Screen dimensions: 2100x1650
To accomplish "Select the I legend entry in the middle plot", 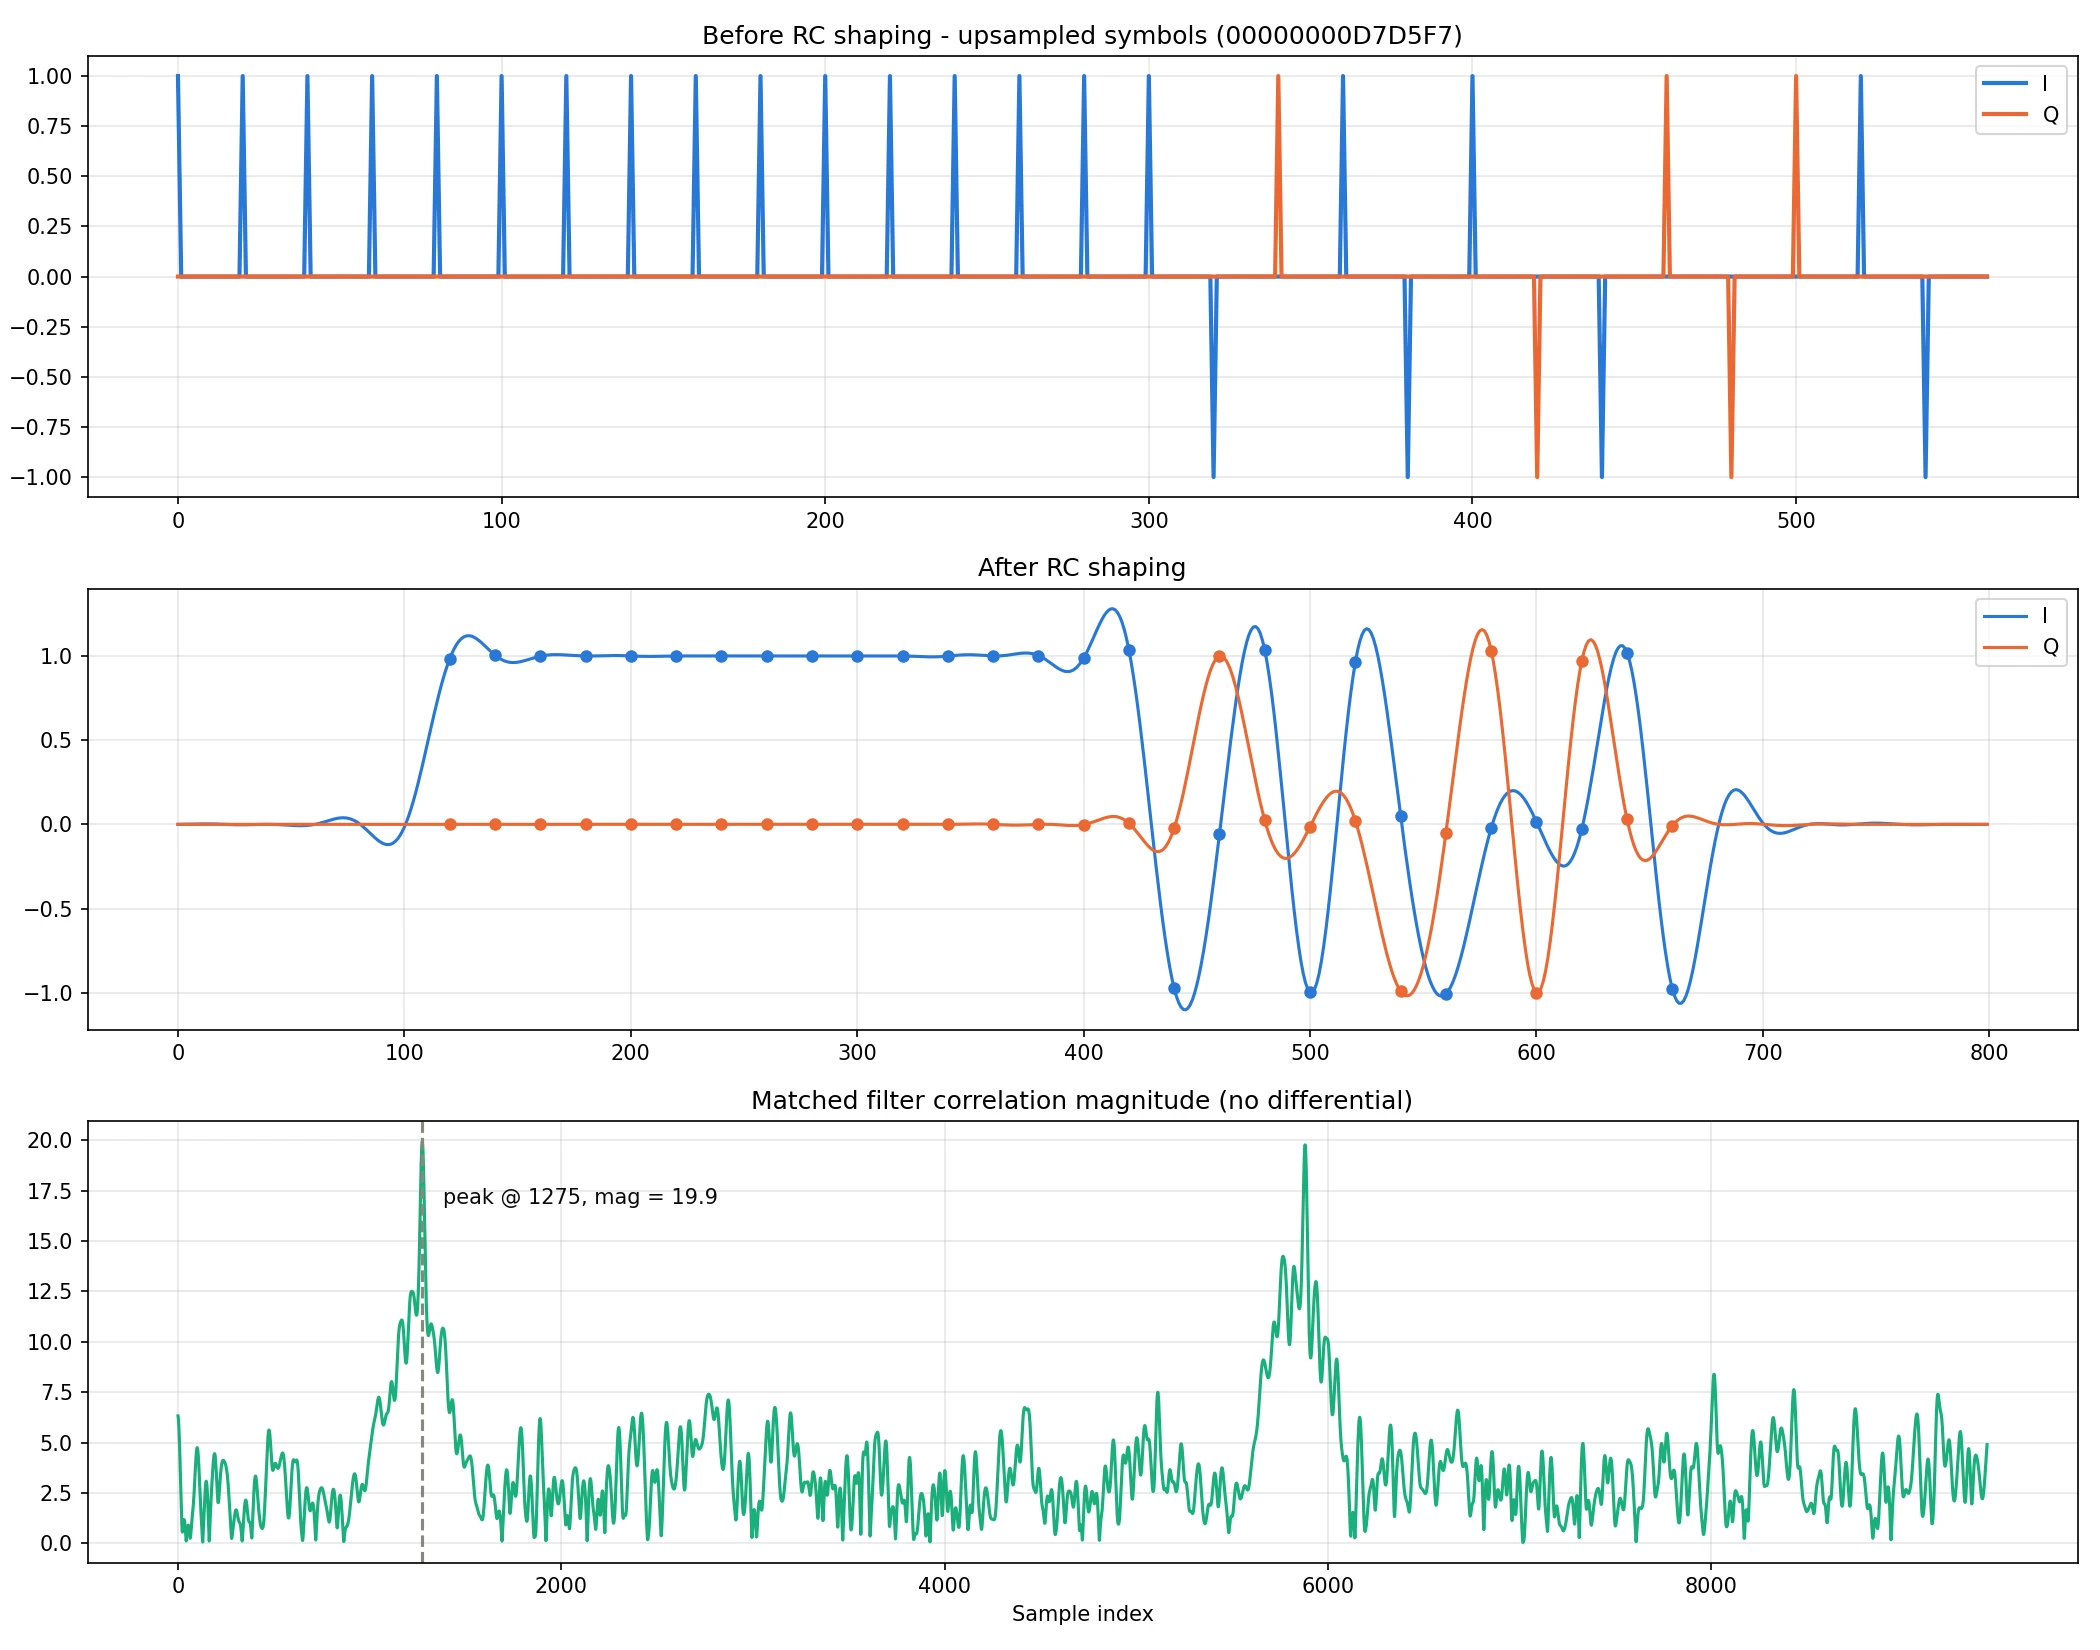I will [2021, 616].
